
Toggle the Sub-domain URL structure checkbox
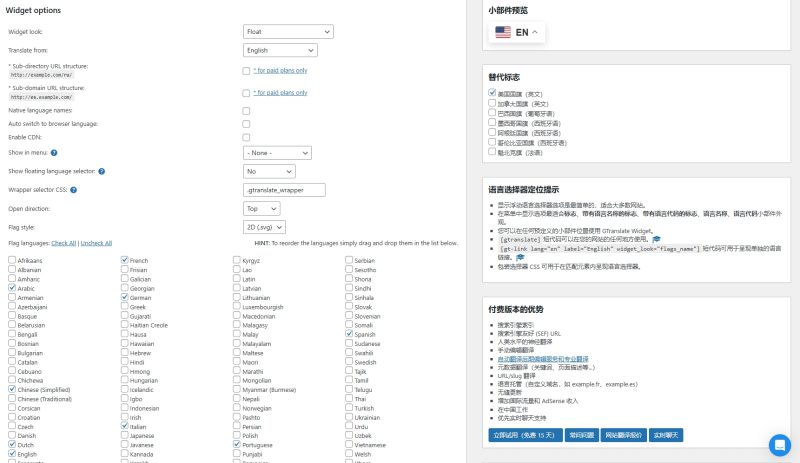click(x=246, y=93)
